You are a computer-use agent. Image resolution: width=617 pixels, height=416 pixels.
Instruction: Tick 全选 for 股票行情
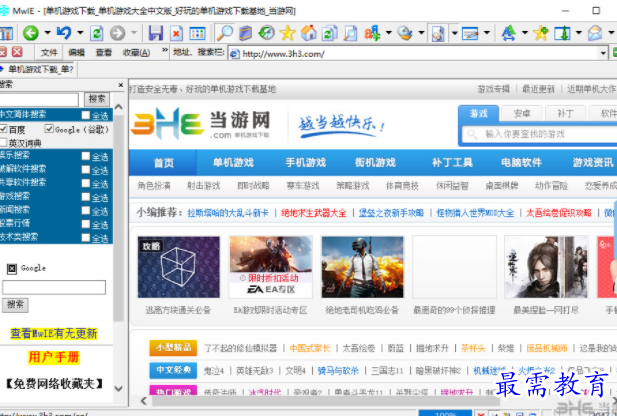(85, 224)
